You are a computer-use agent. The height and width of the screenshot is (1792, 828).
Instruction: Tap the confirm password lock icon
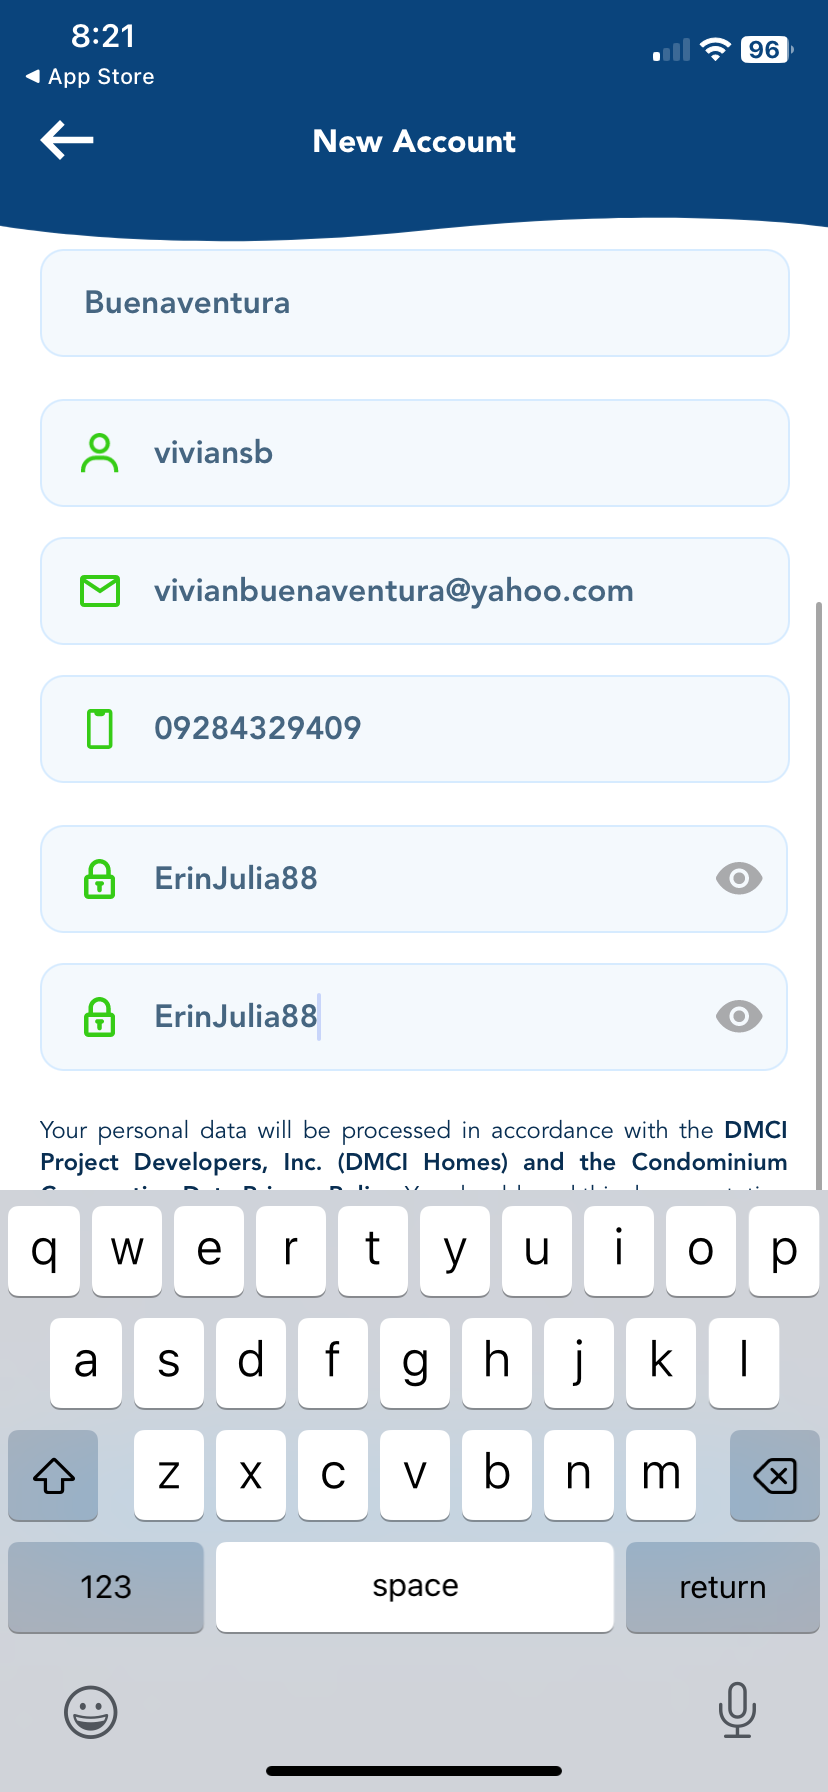(x=99, y=1017)
